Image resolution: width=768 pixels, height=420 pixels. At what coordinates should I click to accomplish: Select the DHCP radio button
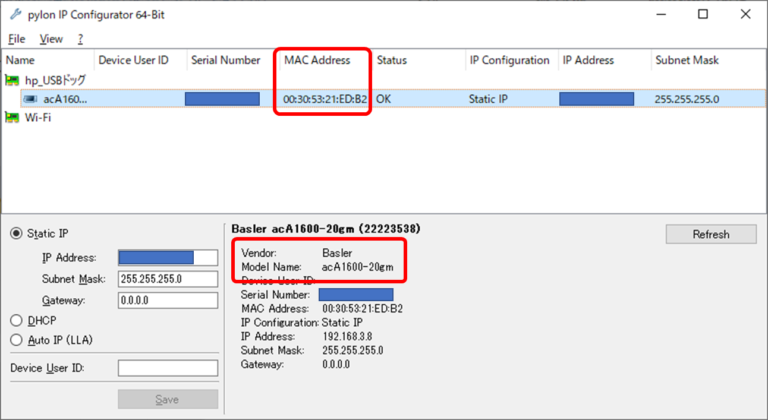point(16,321)
